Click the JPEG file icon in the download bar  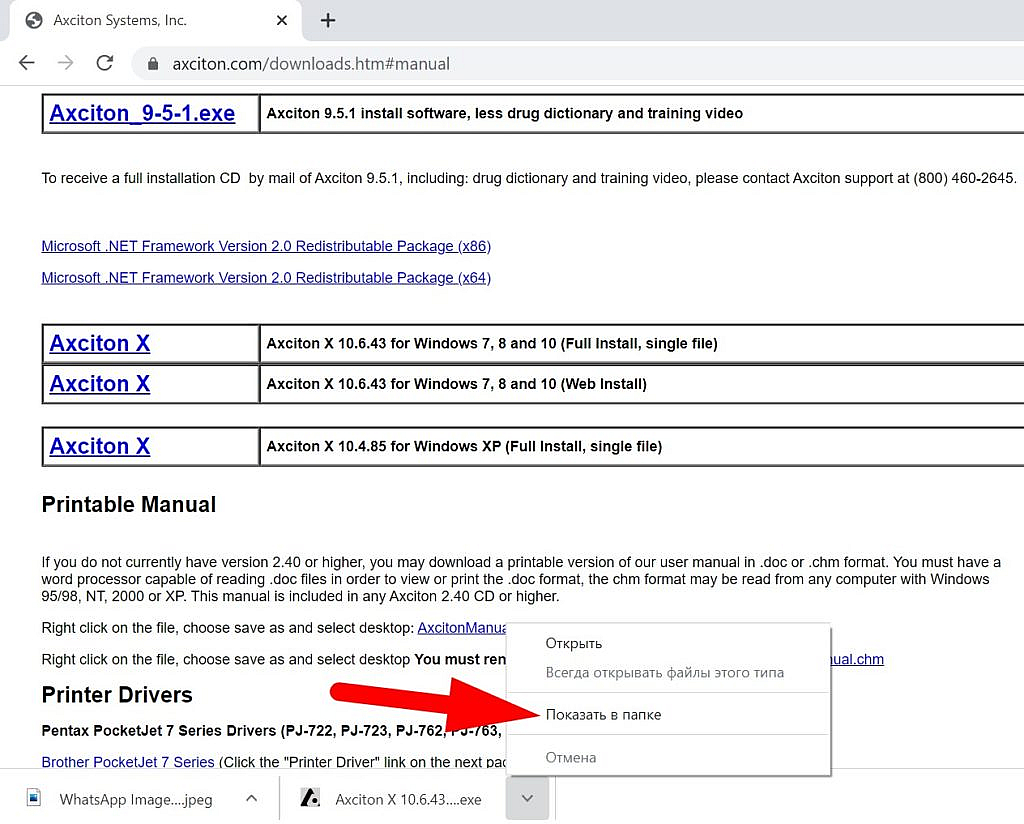point(34,797)
